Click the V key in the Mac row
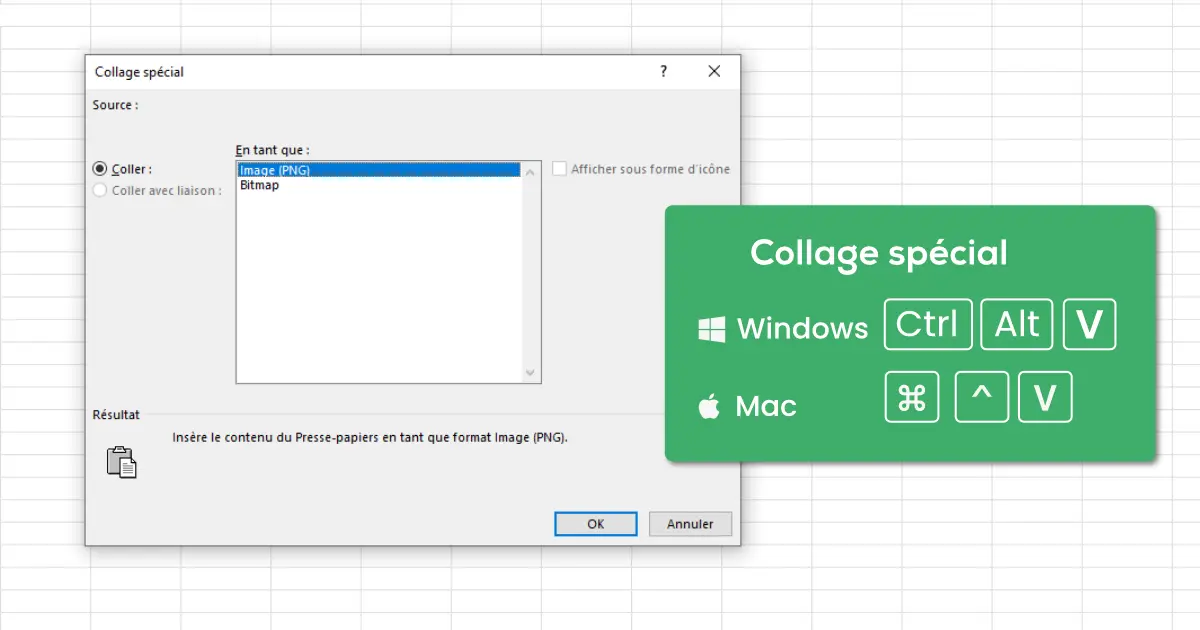Viewport: 1200px width, 630px height. coord(1045,397)
